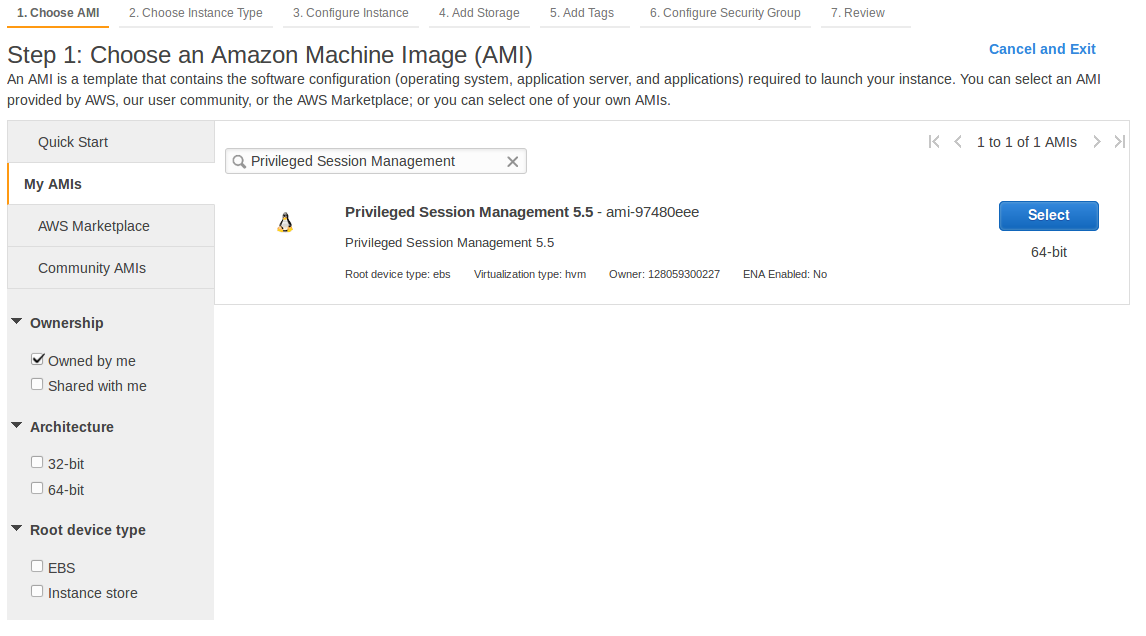The width and height of the screenshot is (1146, 636).
Task: Enable the Shared with me filter
Action: point(38,385)
